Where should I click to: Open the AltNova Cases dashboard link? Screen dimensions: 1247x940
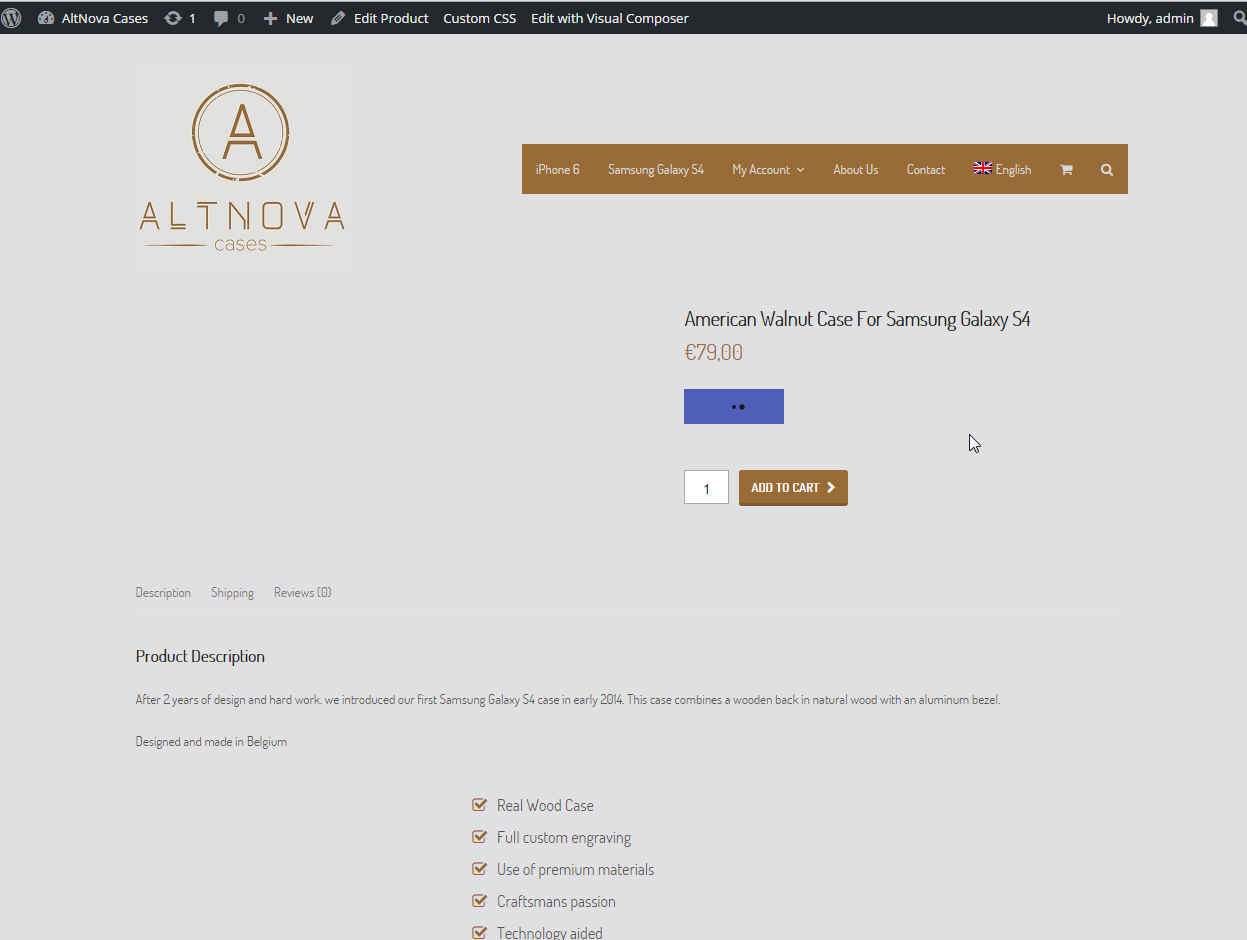point(93,18)
